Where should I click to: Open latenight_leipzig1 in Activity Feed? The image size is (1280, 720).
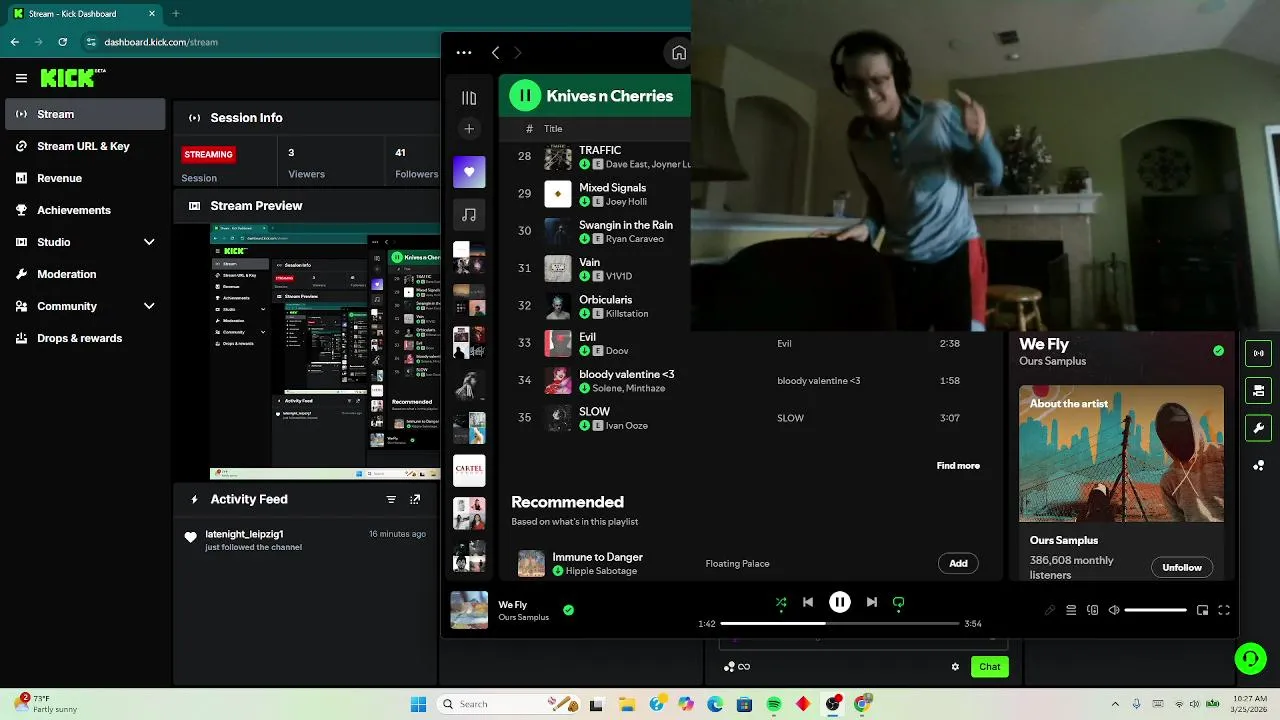pos(244,534)
